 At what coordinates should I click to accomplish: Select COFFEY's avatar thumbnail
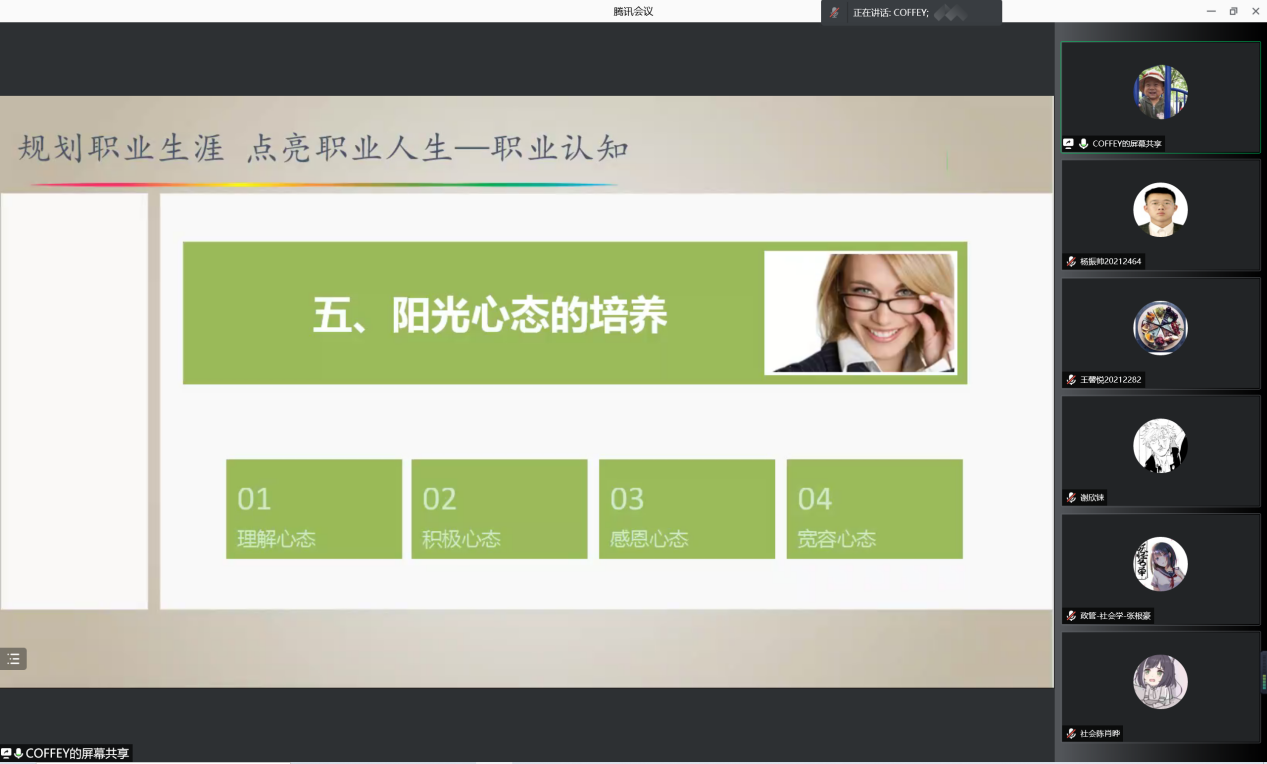(1160, 92)
